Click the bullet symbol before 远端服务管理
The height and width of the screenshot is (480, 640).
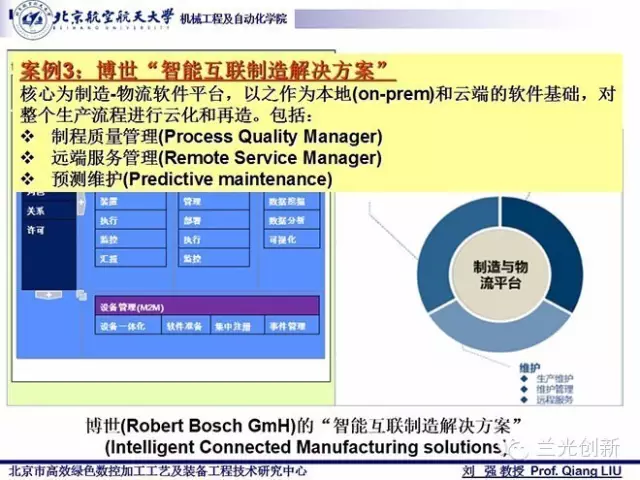pyautogui.click(x=28, y=157)
